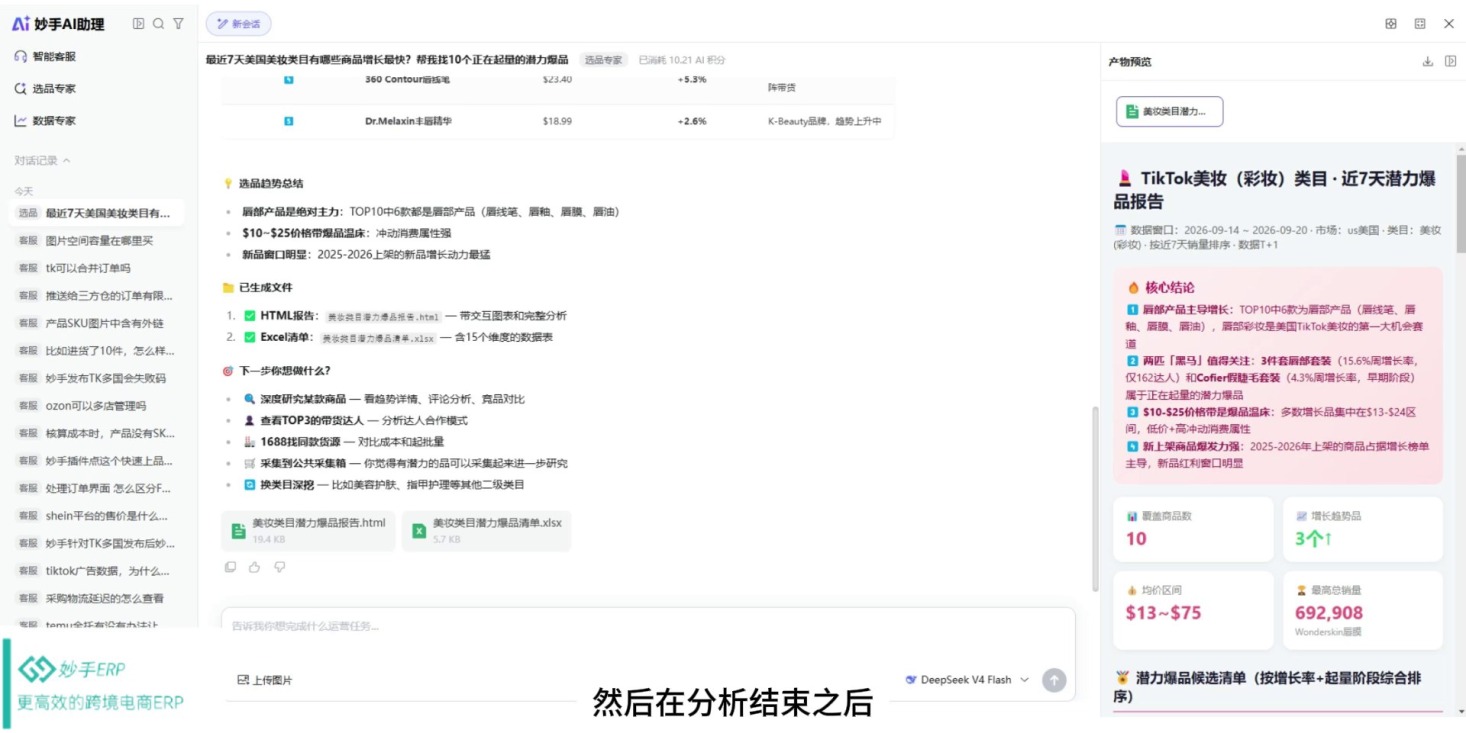The height and width of the screenshot is (733, 1466).
Task: Open conversation 妙手发布TK多国会失败吗
Action: pyautogui.click(x=97, y=378)
